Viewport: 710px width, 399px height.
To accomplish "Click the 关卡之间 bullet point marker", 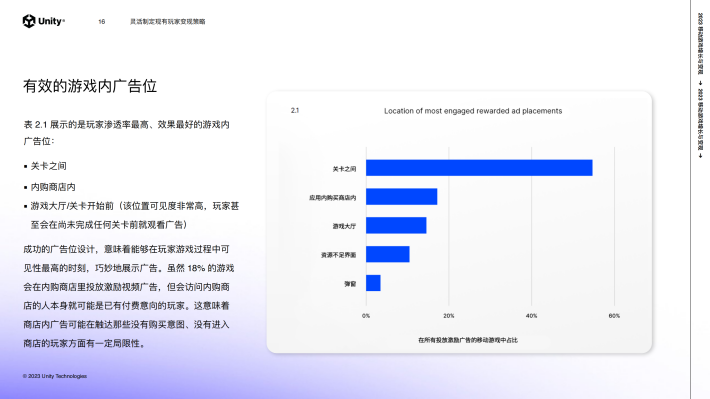I will 25,167.
